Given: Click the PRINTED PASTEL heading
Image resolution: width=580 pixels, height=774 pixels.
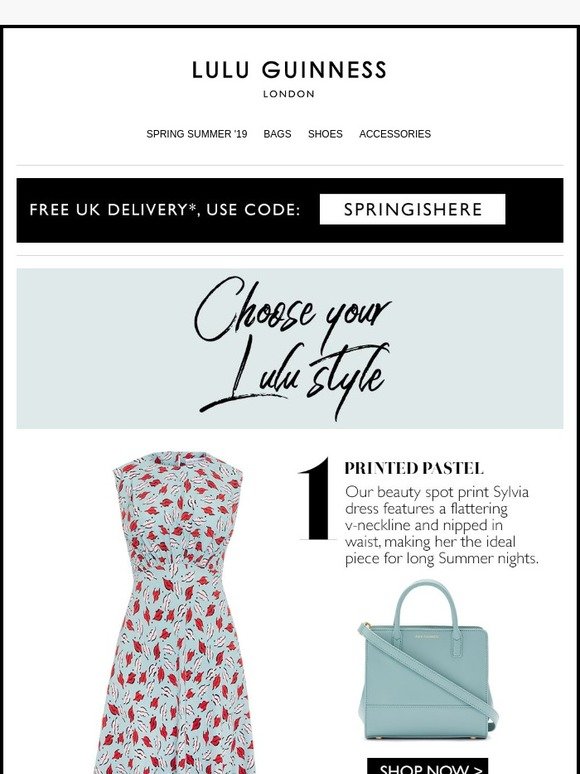Looking at the screenshot, I should pyautogui.click(x=414, y=468).
